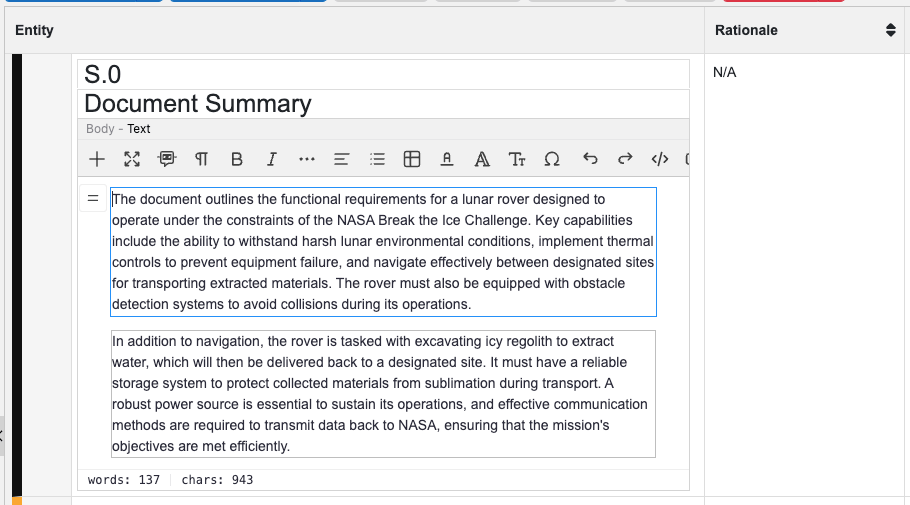Insert special character with omega icon
The width and height of the screenshot is (910, 505).
(x=552, y=159)
